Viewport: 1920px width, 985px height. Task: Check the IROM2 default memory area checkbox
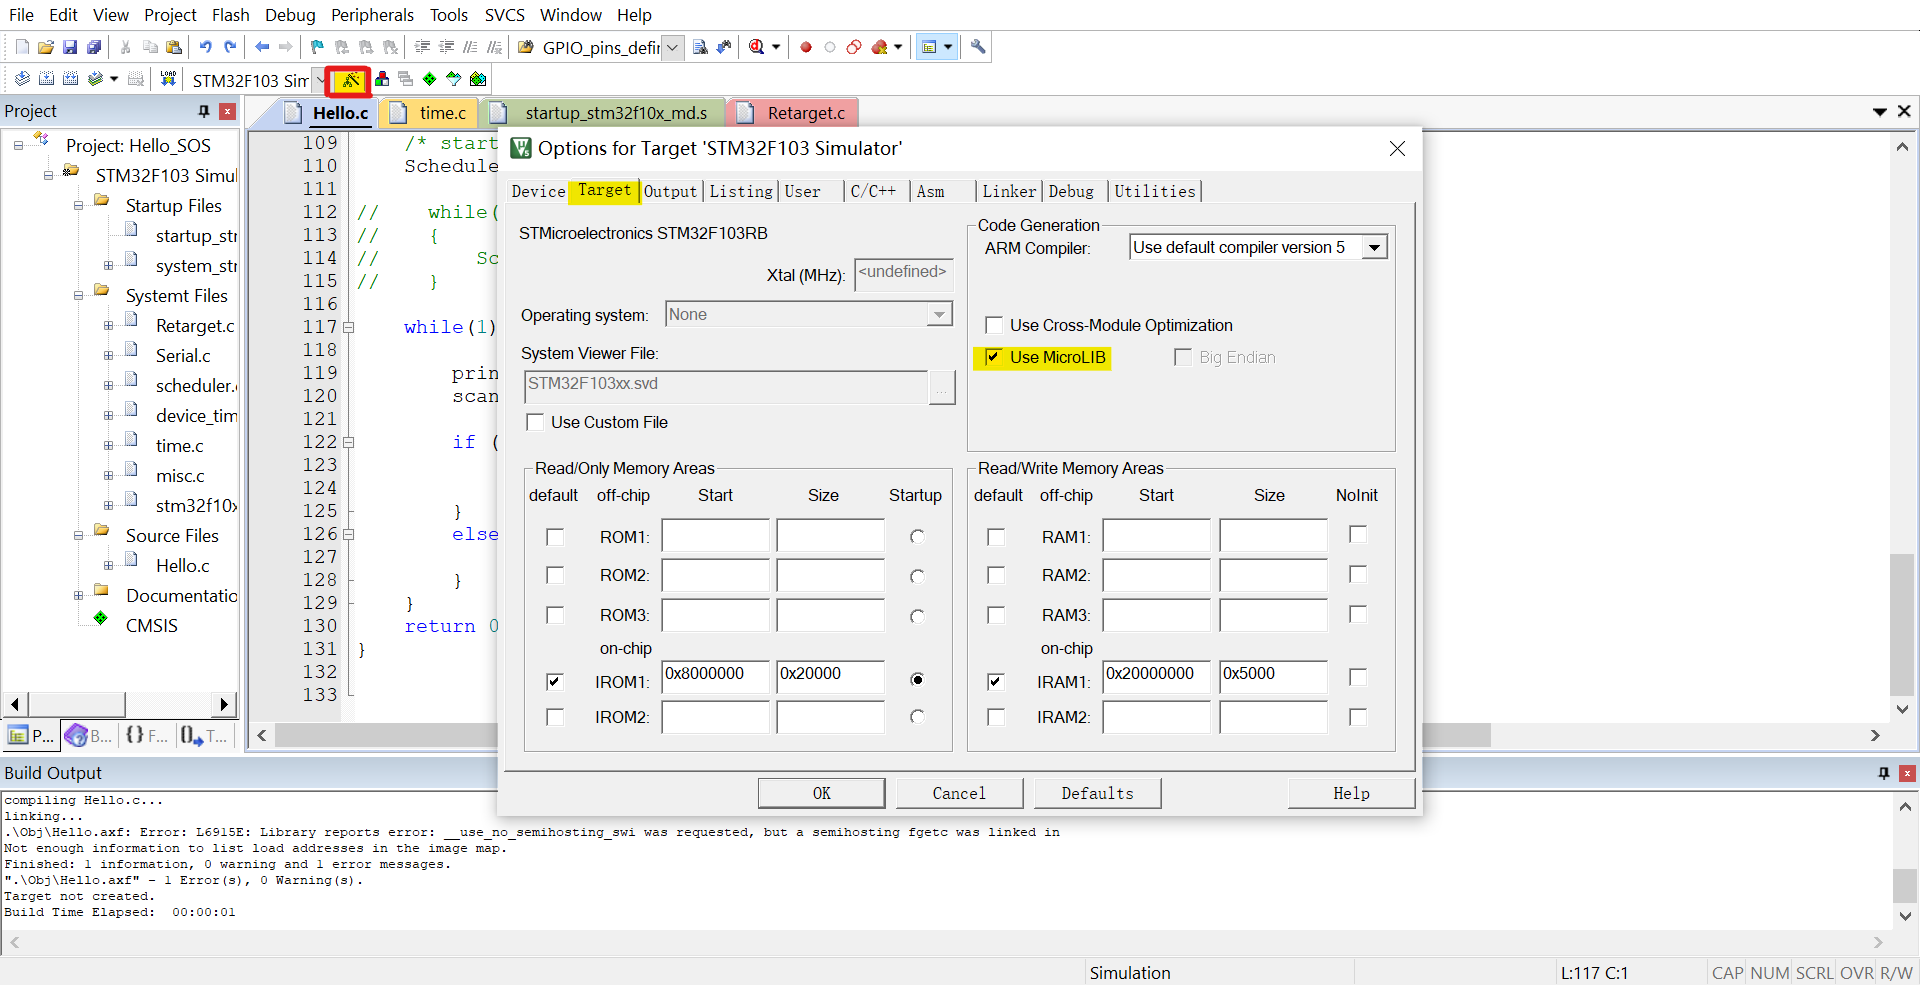(x=555, y=717)
